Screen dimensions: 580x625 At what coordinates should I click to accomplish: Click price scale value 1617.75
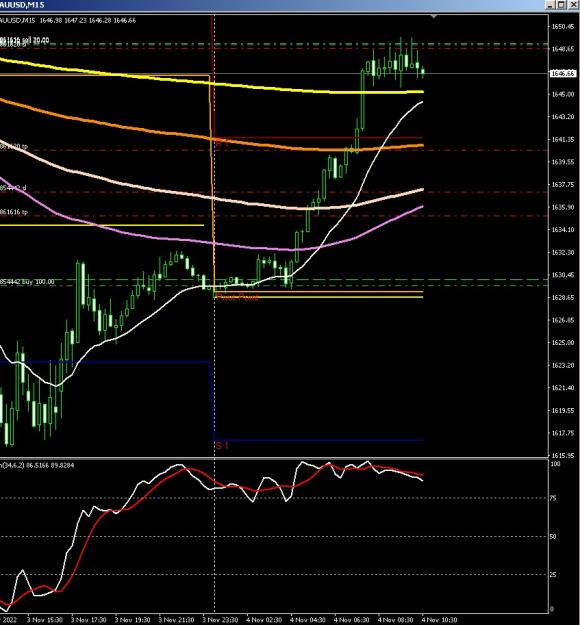[x=563, y=433]
